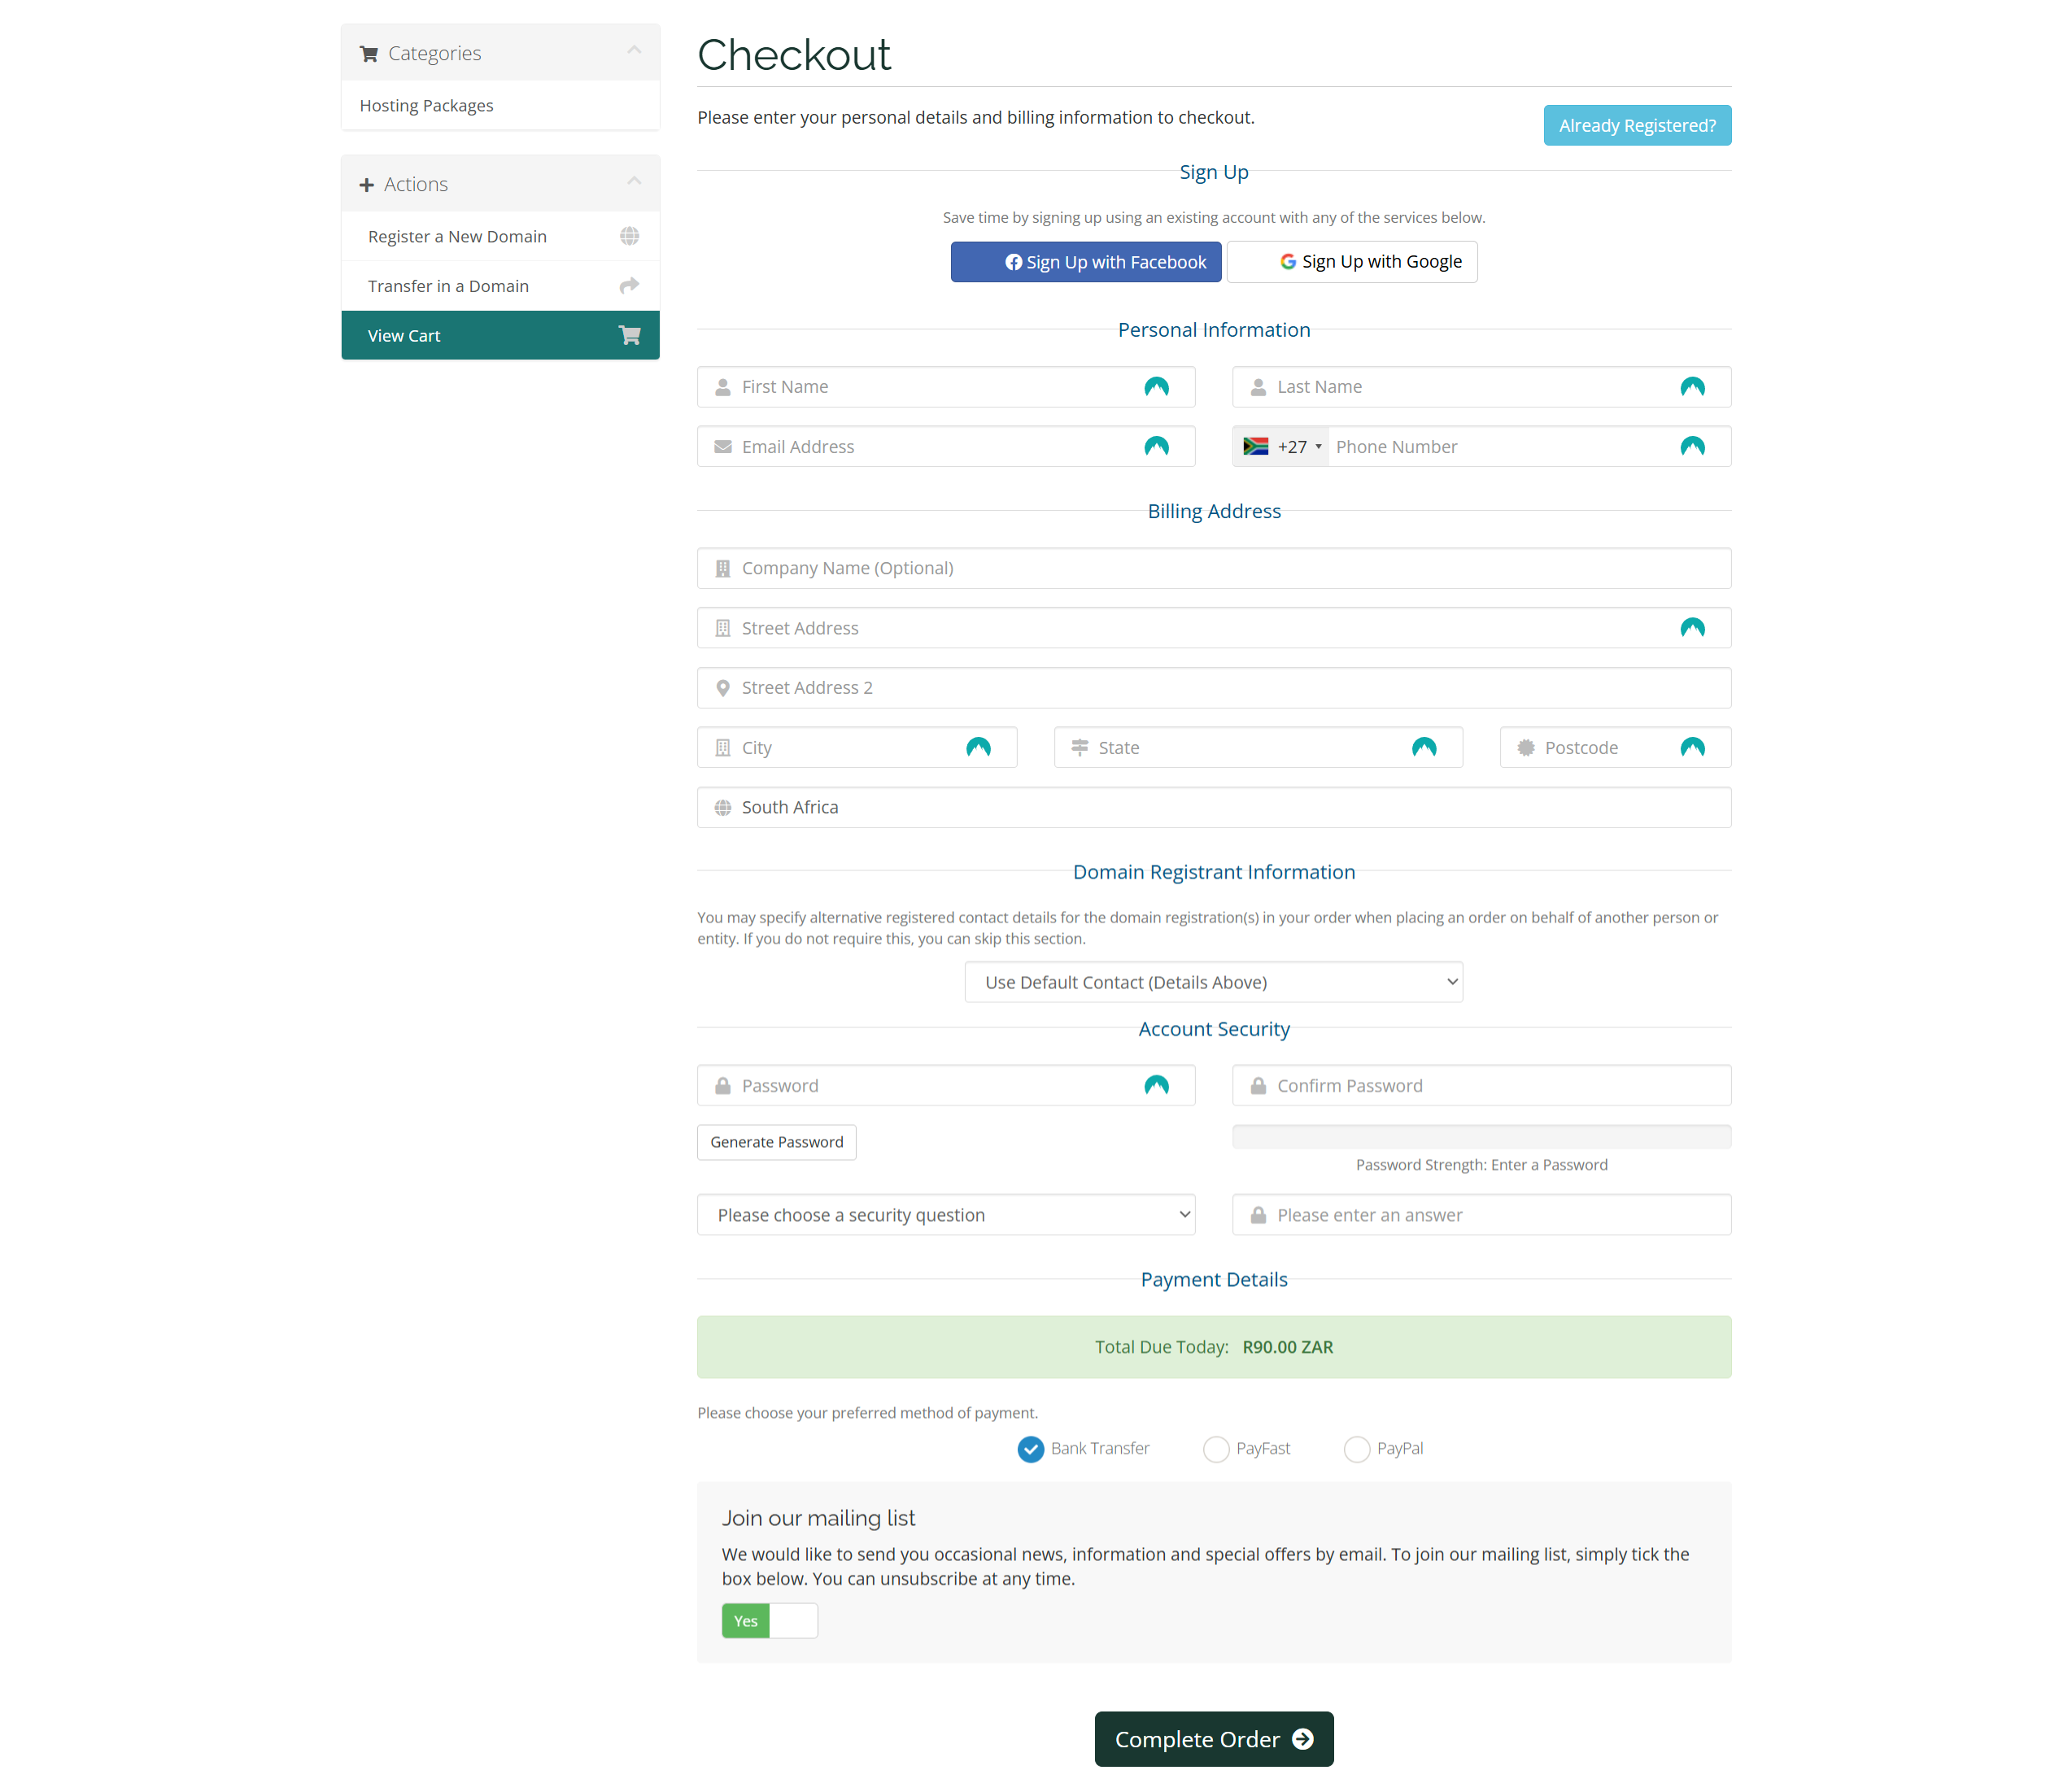
Task: Select the Bank Transfer payment option
Action: click(1030, 1448)
